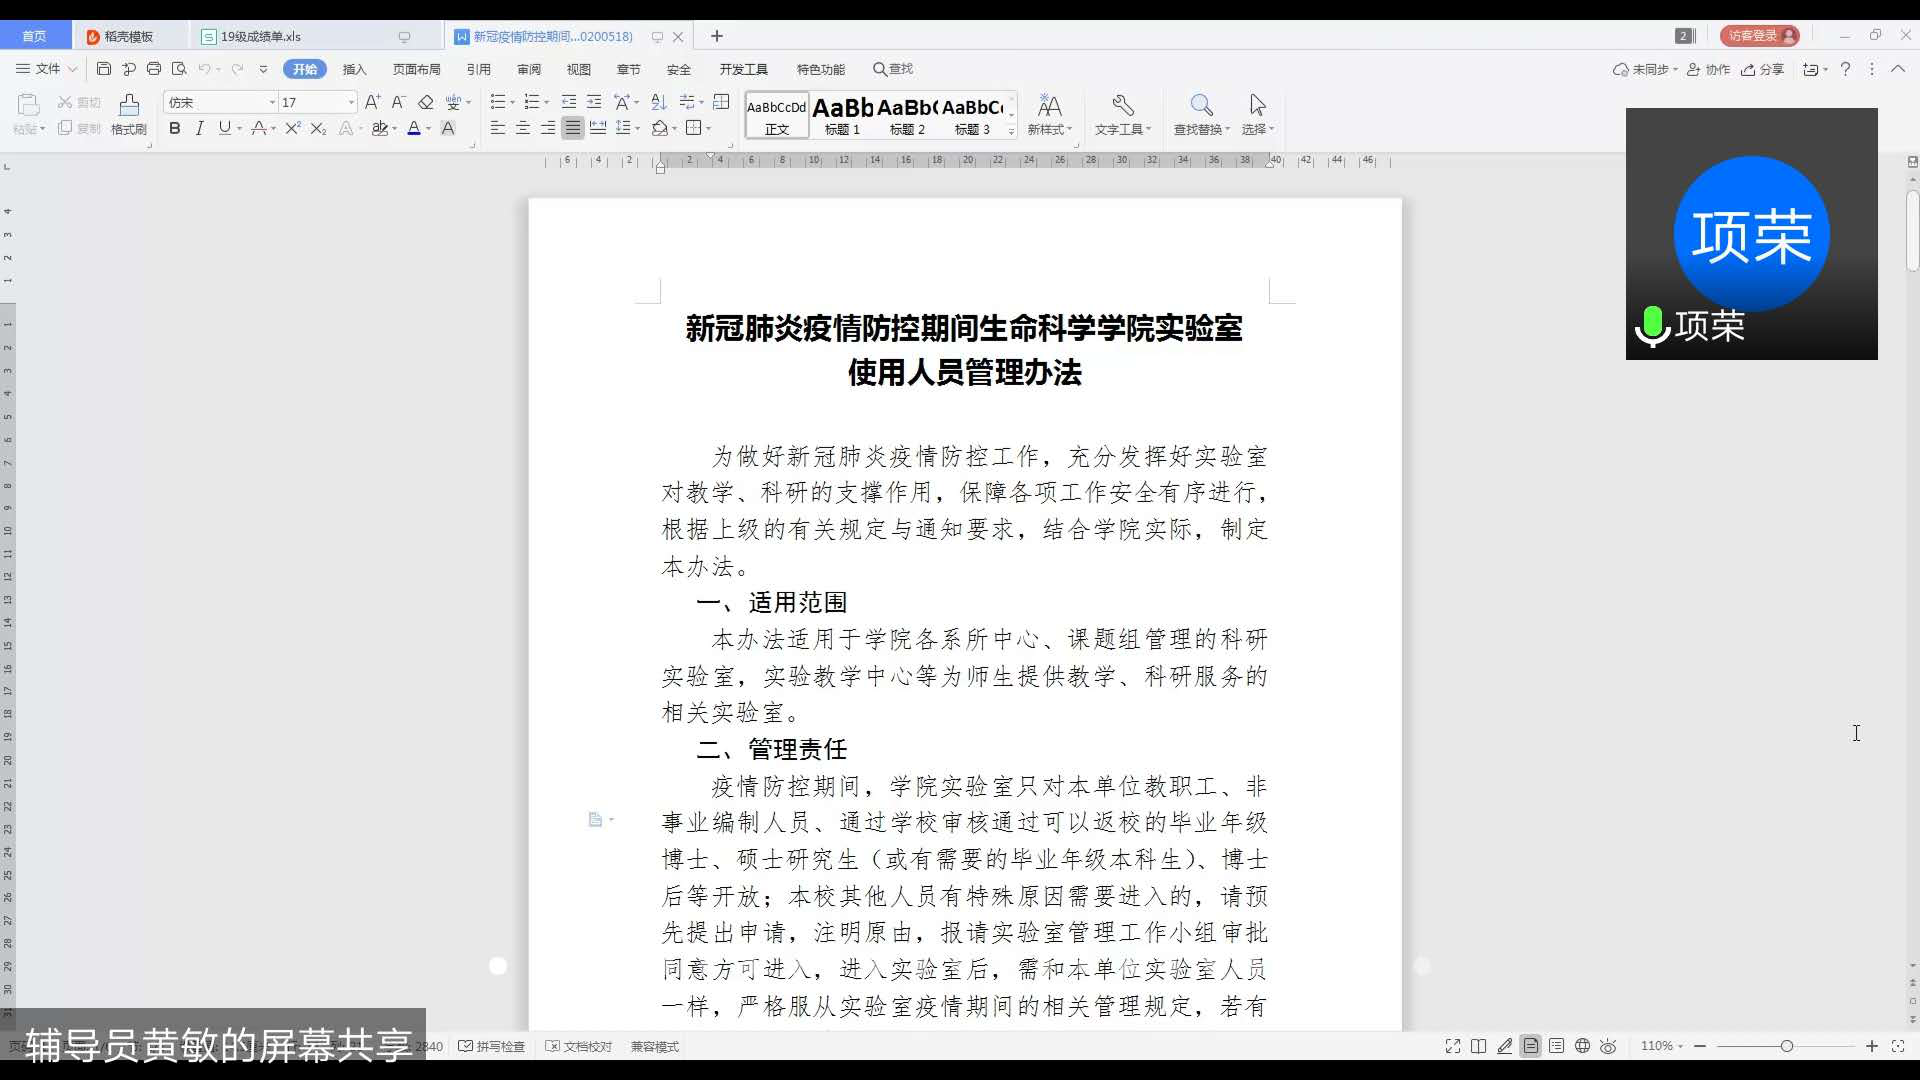Apply bold formatting with B icon
Screen dimensions: 1920x1080
(x=175, y=128)
